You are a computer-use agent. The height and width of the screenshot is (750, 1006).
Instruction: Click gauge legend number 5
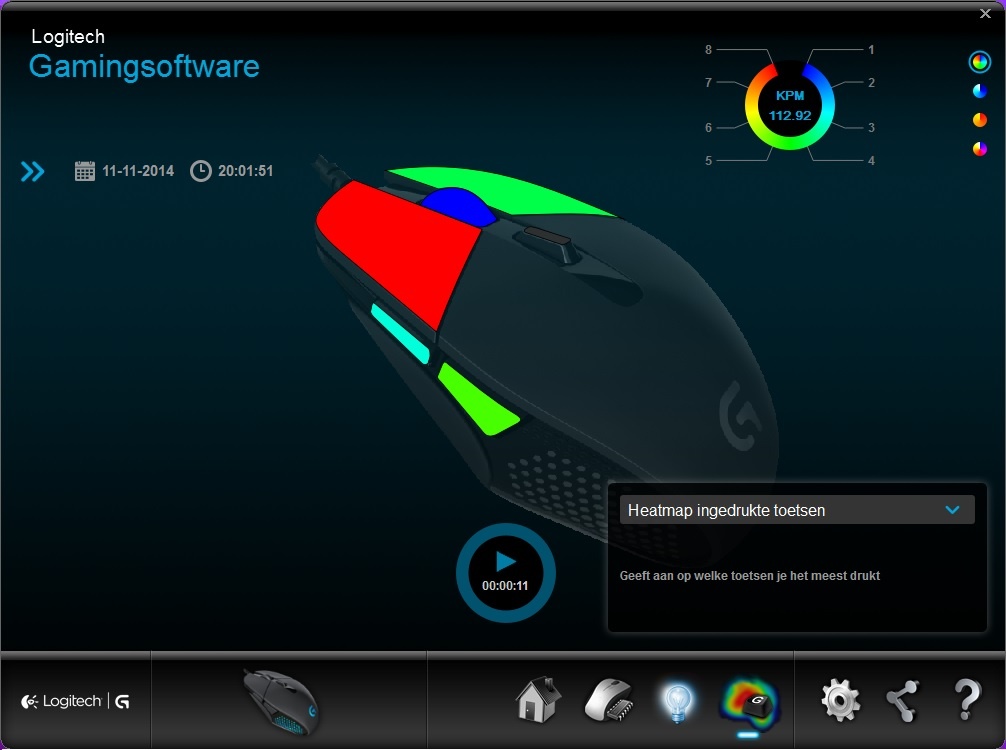[x=708, y=160]
